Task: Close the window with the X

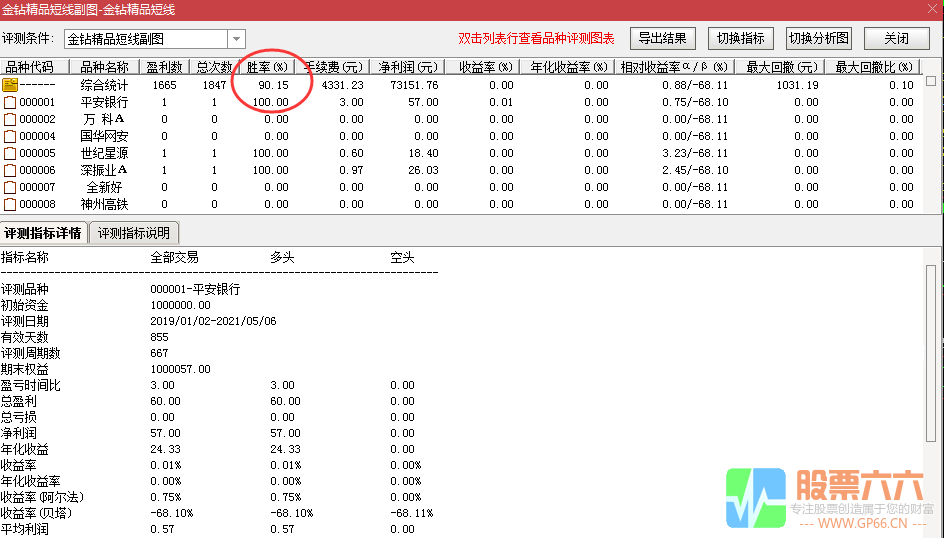Action: 932,9
